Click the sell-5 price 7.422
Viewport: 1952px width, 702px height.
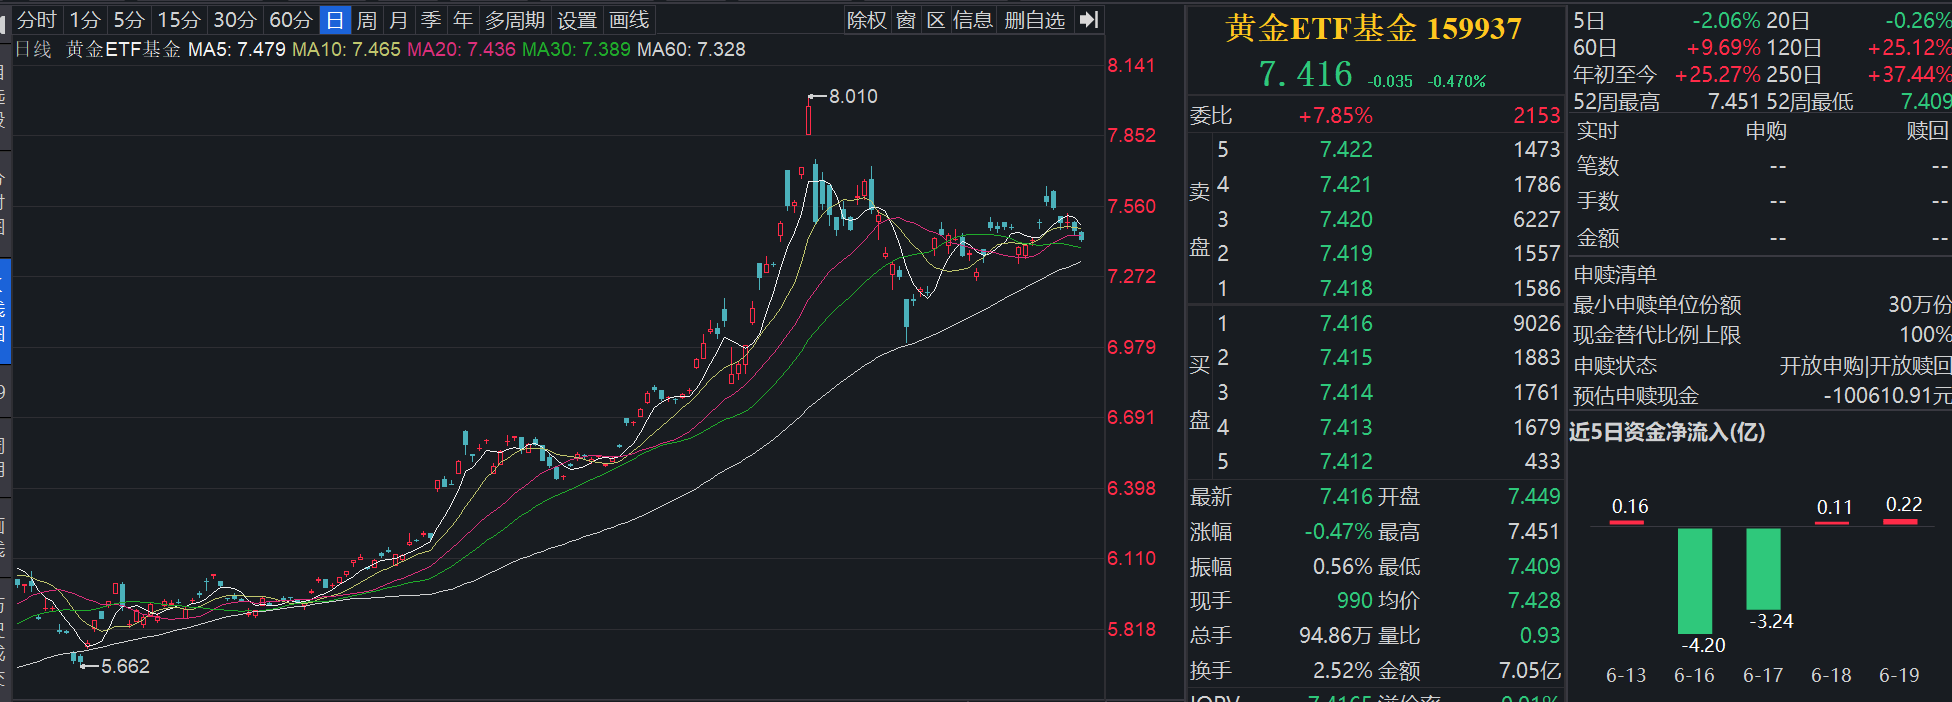tap(1346, 150)
